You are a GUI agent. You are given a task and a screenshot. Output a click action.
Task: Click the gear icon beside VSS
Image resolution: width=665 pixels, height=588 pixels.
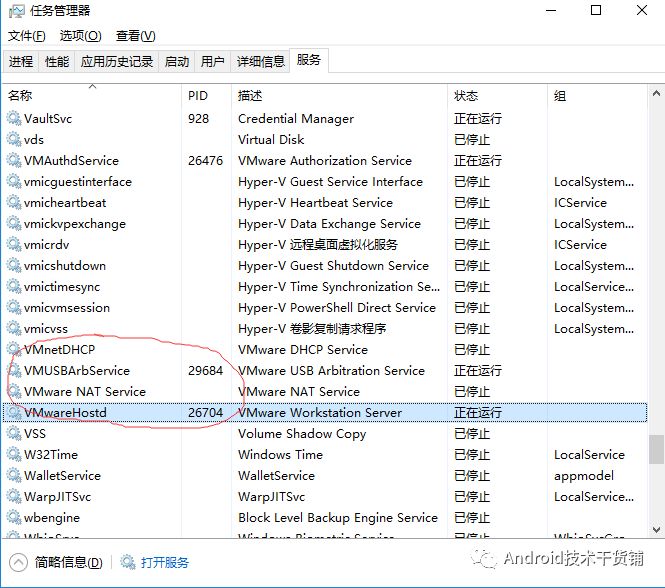tap(14, 433)
